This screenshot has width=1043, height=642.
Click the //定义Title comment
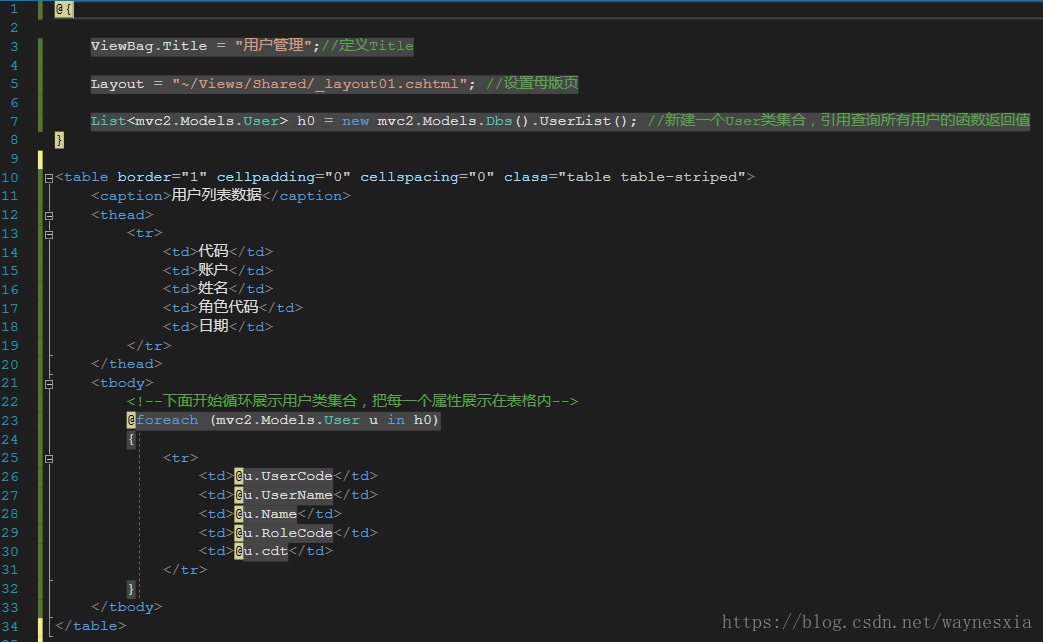(x=367, y=46)
